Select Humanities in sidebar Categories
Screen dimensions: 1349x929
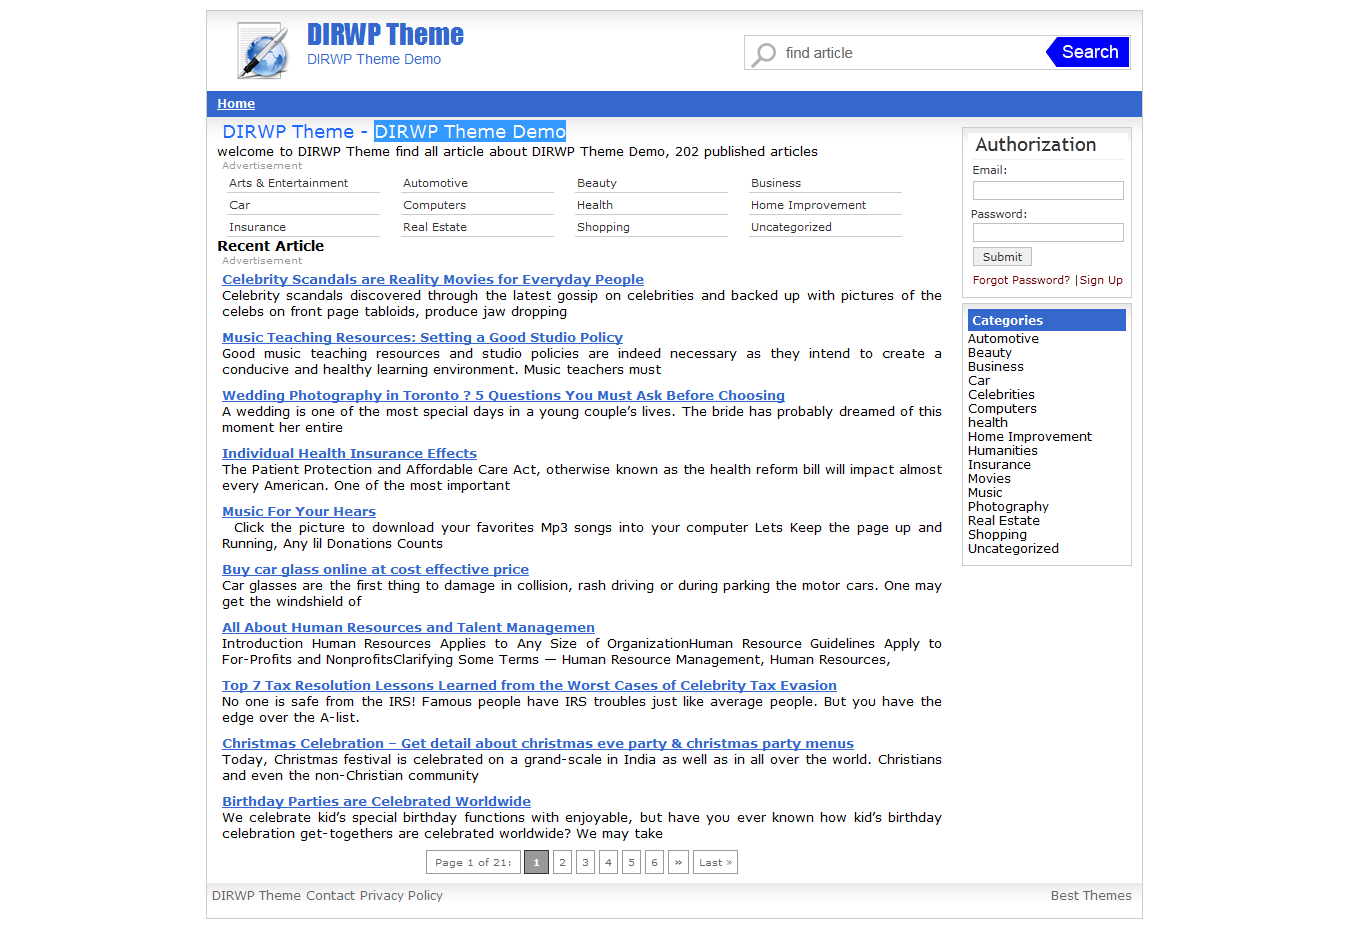click(x=1002, y=451)
